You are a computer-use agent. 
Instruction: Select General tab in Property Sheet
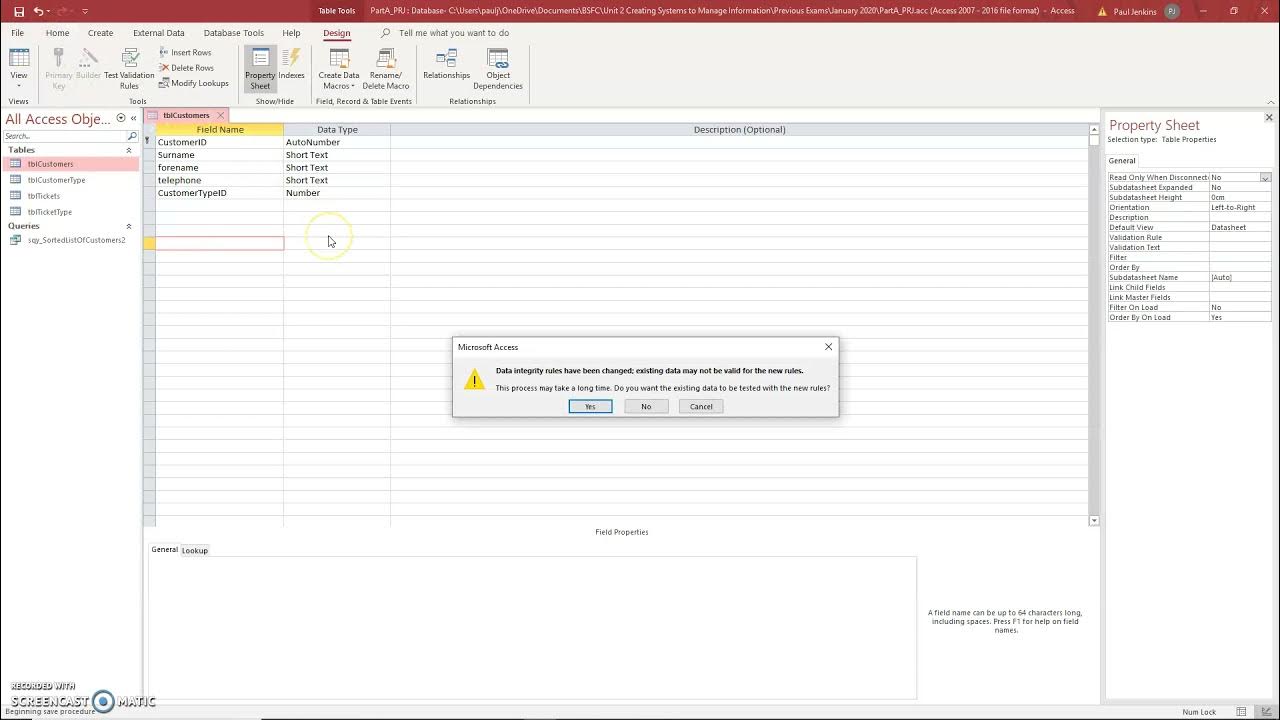tap(1122, 160)
